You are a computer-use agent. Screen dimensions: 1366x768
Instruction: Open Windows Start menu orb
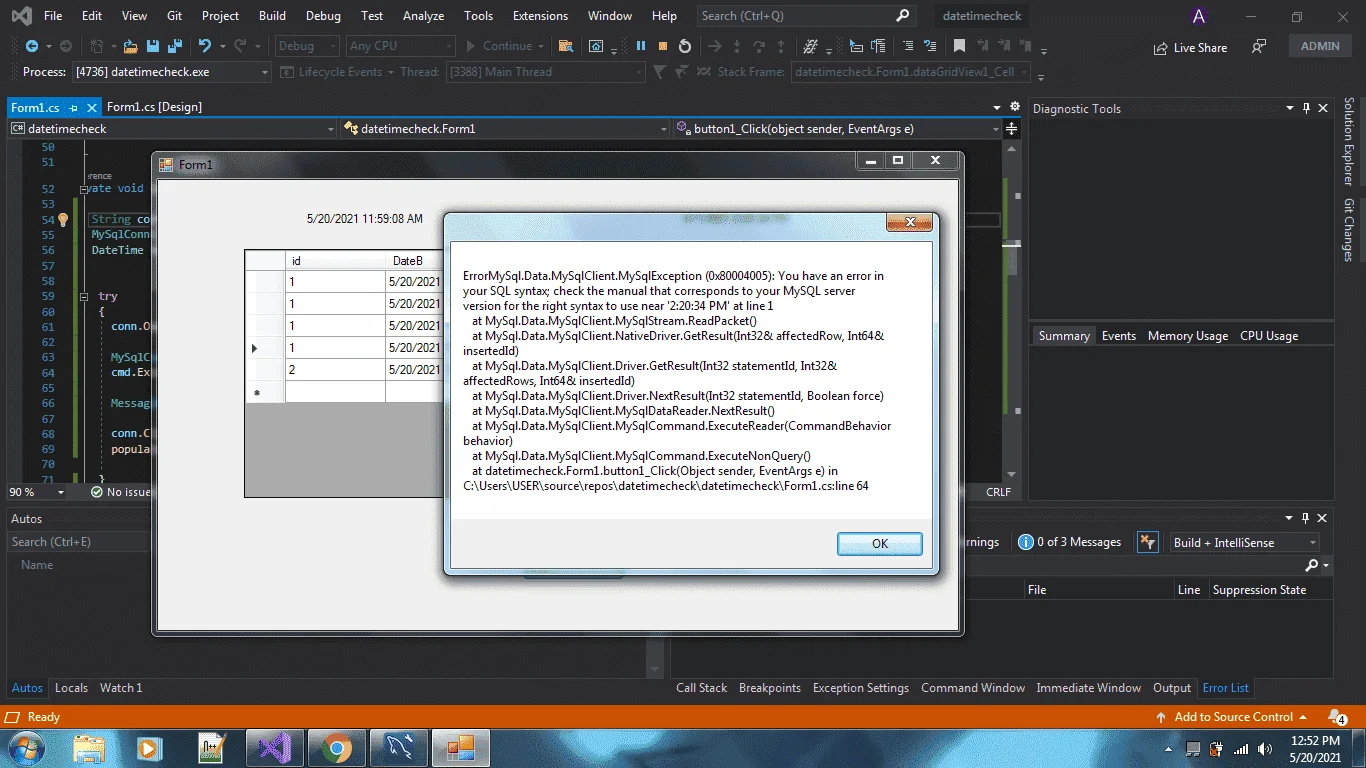(26, 748)
